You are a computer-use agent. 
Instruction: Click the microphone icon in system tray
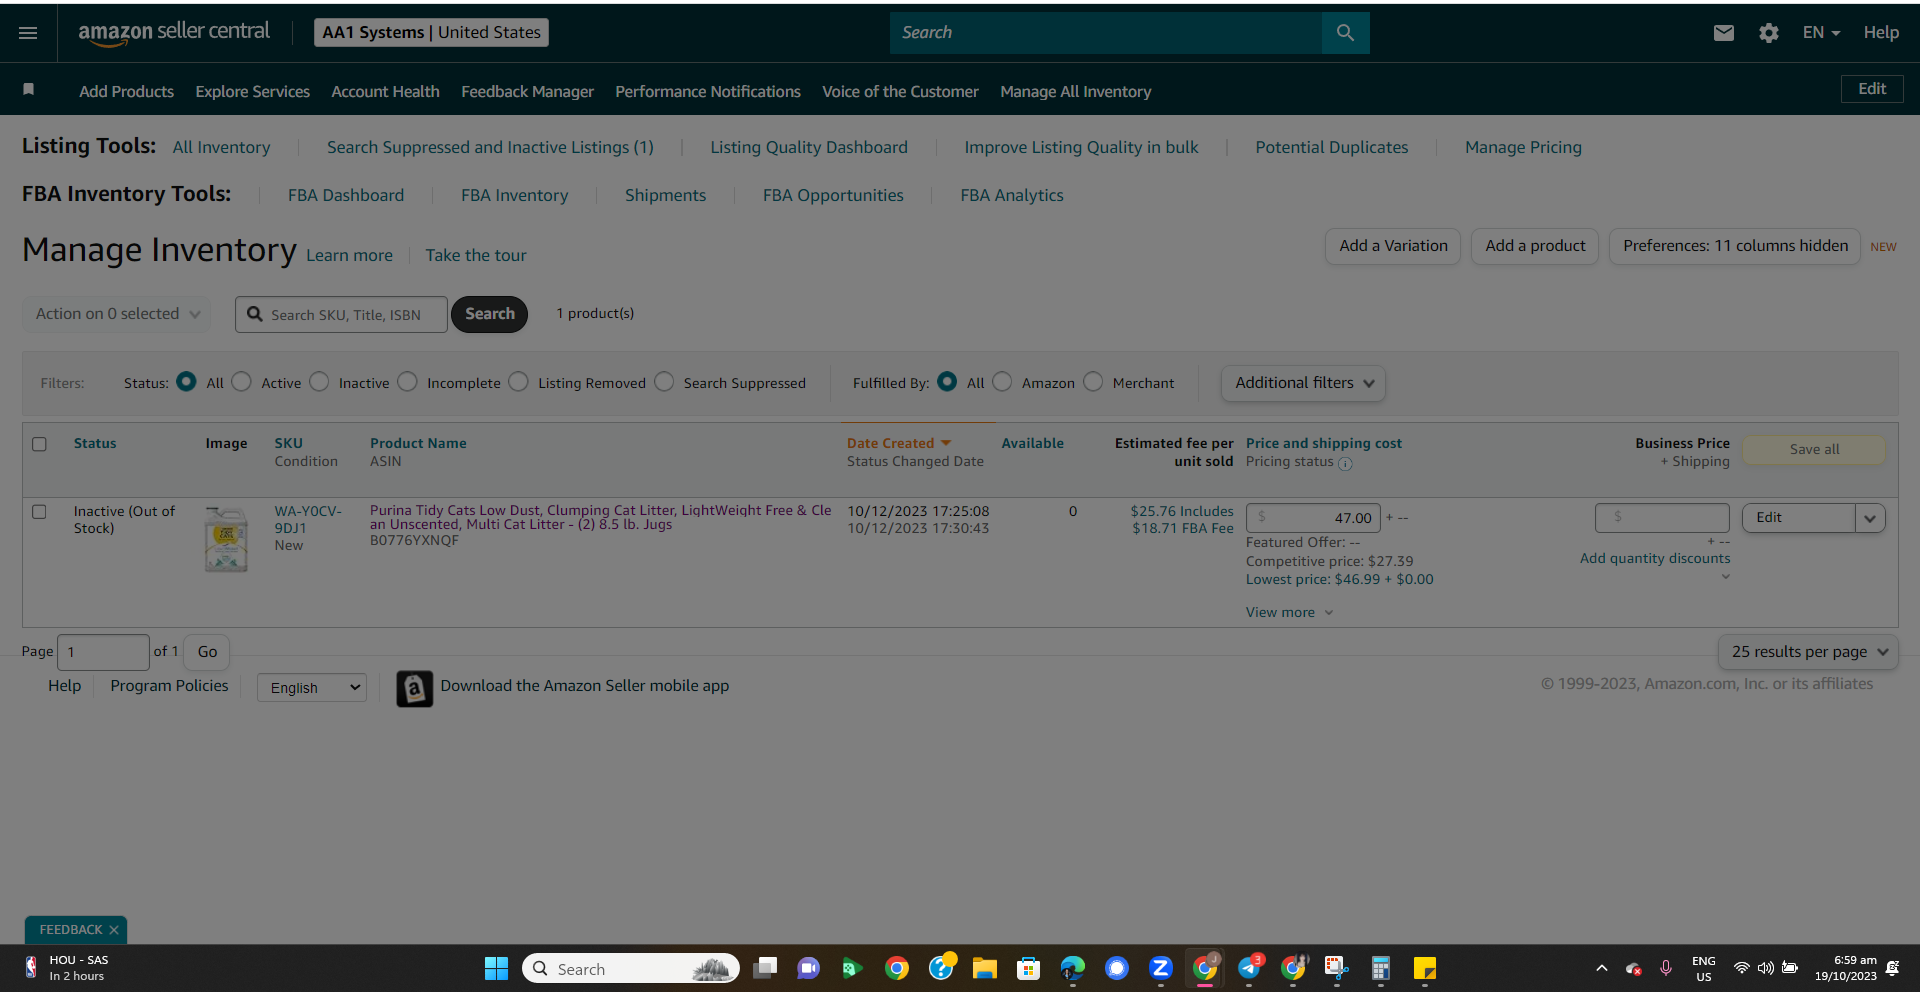1666,968
